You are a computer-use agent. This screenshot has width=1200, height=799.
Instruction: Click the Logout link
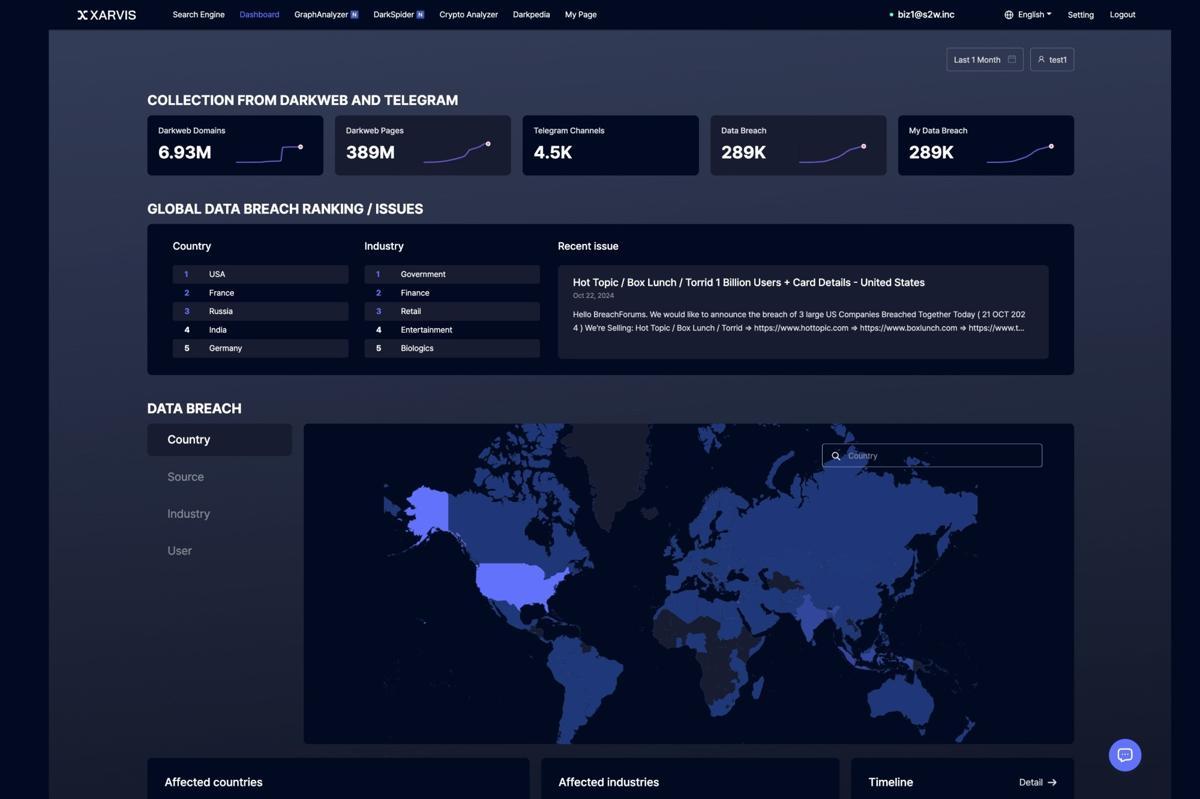(x=1122, y=15)
